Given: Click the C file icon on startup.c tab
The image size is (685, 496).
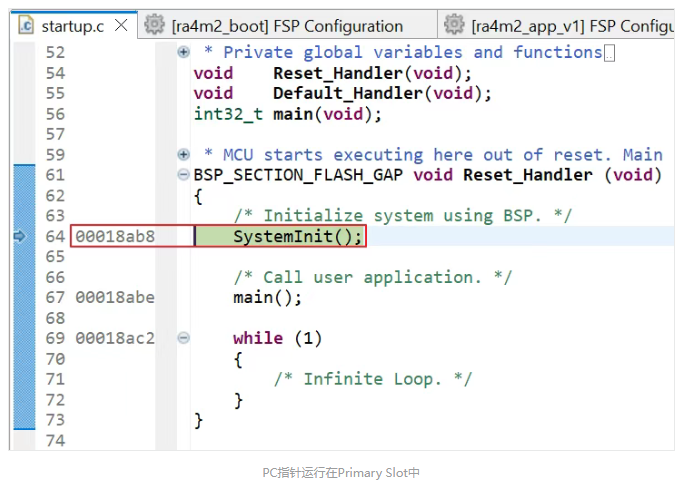Looking at the screenshot, I should 26,25.
